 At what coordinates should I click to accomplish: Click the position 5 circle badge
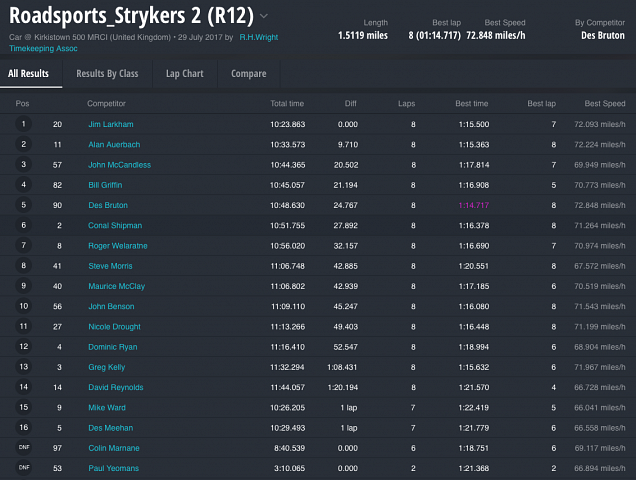pos(23,205)
